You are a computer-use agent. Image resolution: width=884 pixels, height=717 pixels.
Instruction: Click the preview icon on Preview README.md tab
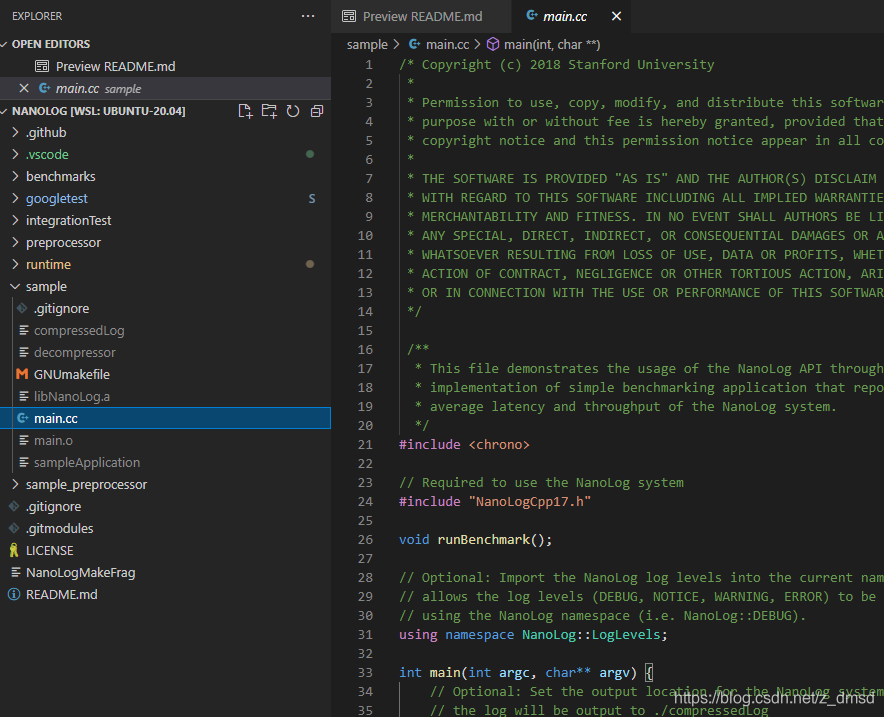[349, 16]
